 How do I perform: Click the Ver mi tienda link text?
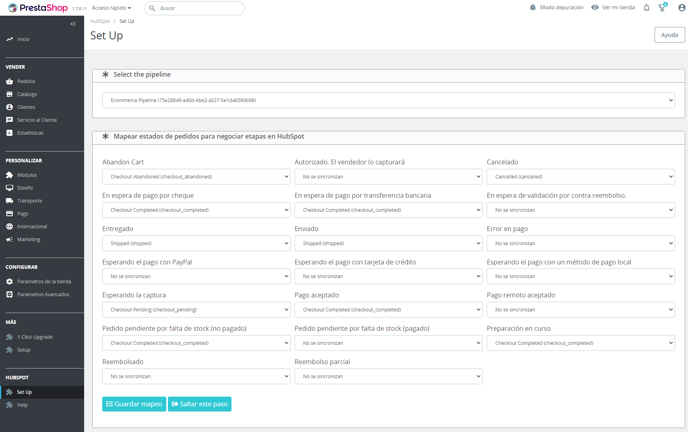pos(618,7)
